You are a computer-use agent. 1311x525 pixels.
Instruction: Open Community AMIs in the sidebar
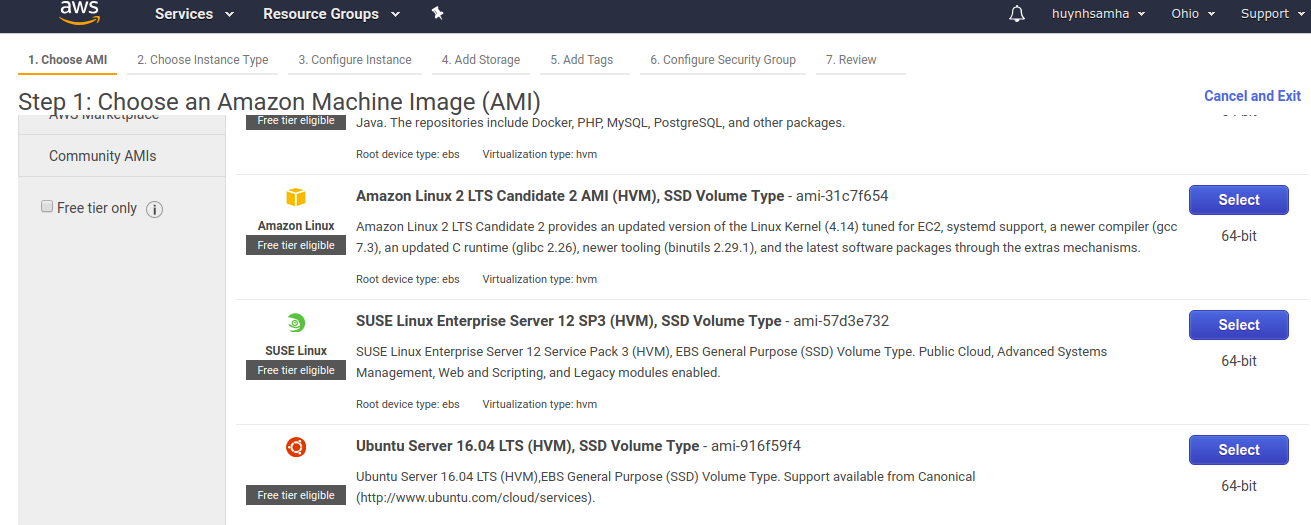103,156
